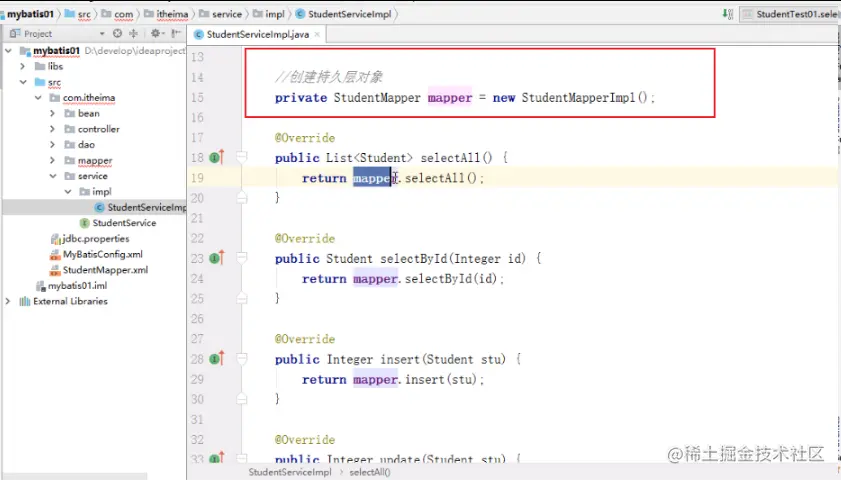
Task: Click the StudentMapper.xml file icon
Action: [x=55, y=270]
